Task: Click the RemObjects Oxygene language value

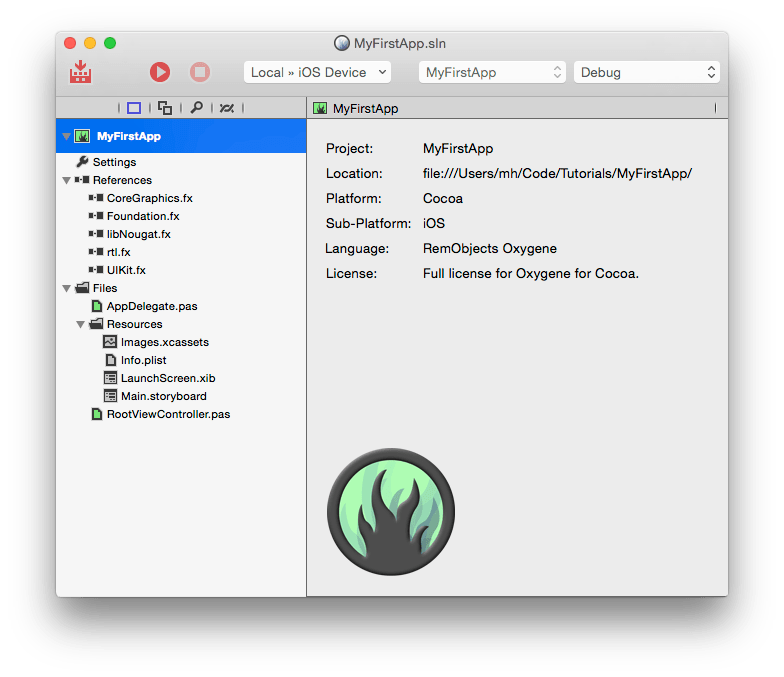Action: pyautogui.click(x=490, y=248)
